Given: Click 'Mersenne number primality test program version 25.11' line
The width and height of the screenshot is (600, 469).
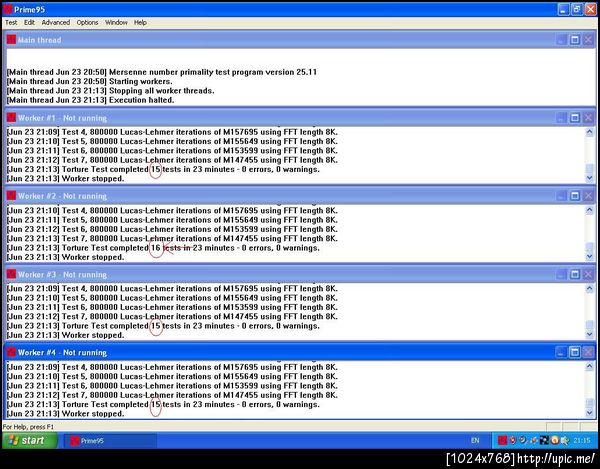Looking at the screenshot, I should tap(162, 72).
